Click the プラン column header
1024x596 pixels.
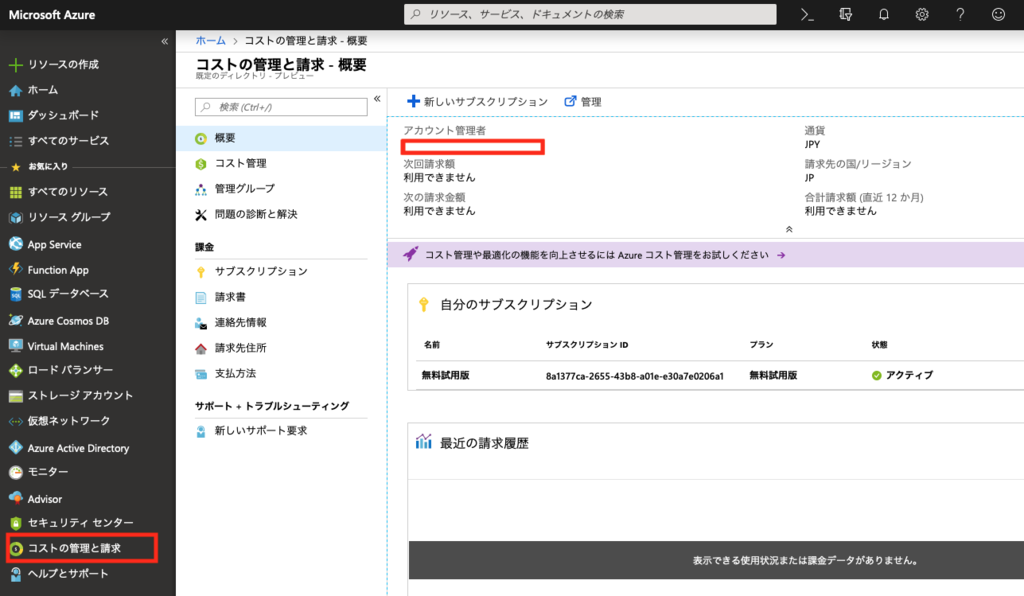click(x=761, y=345)
